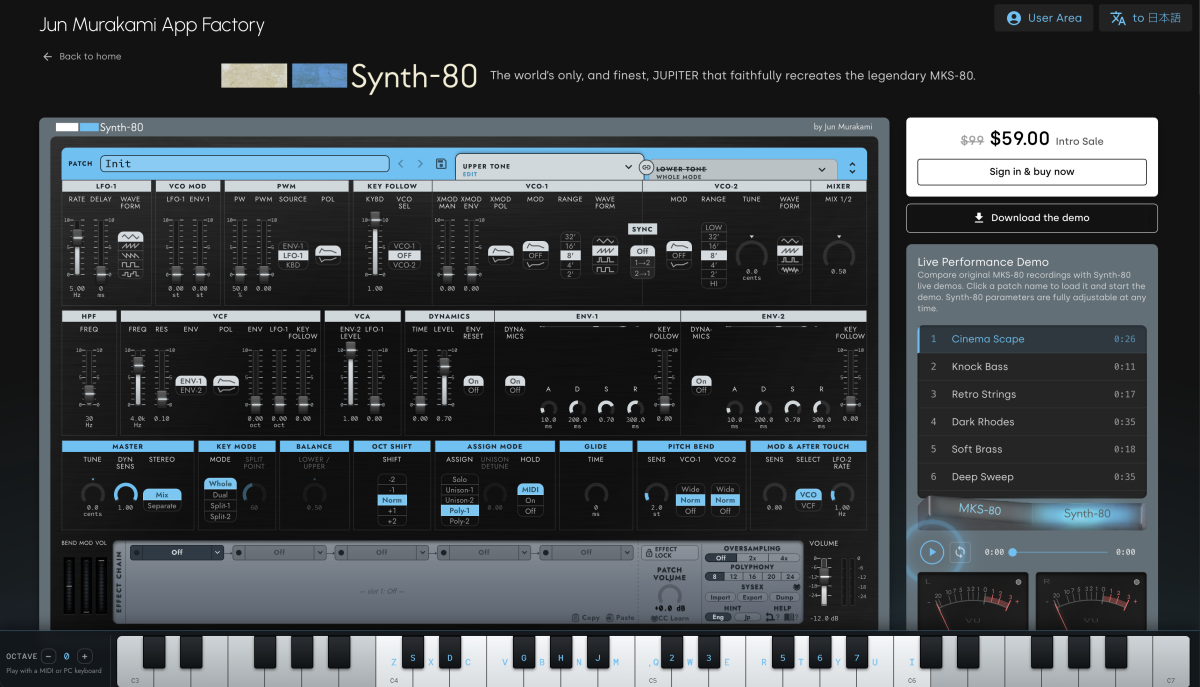Viewport: 1200px width, 687px height.
Task: Click the Paste effect chain icon
Action: coord(610,617)
